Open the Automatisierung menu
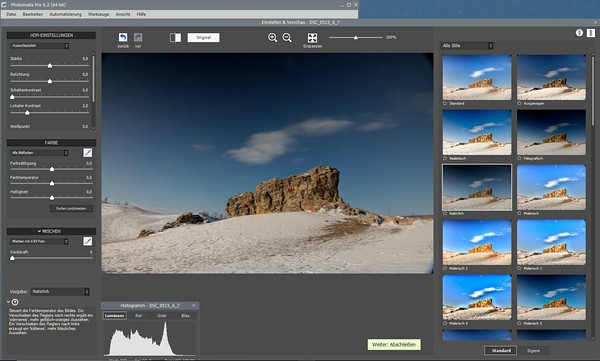Screen dimensions: 600x361 click(x=65, y=14)
